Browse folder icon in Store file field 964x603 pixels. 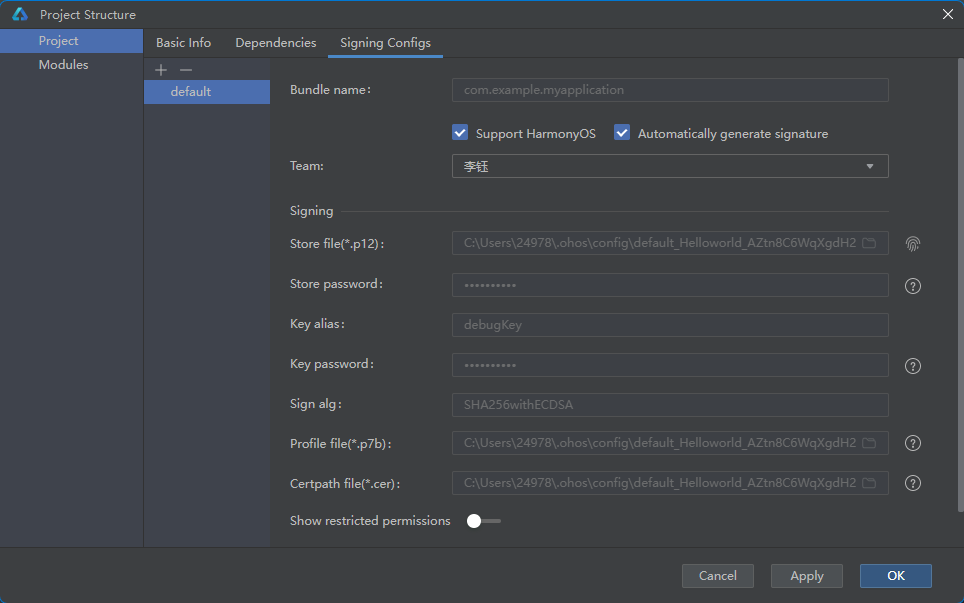coord(869,243)
